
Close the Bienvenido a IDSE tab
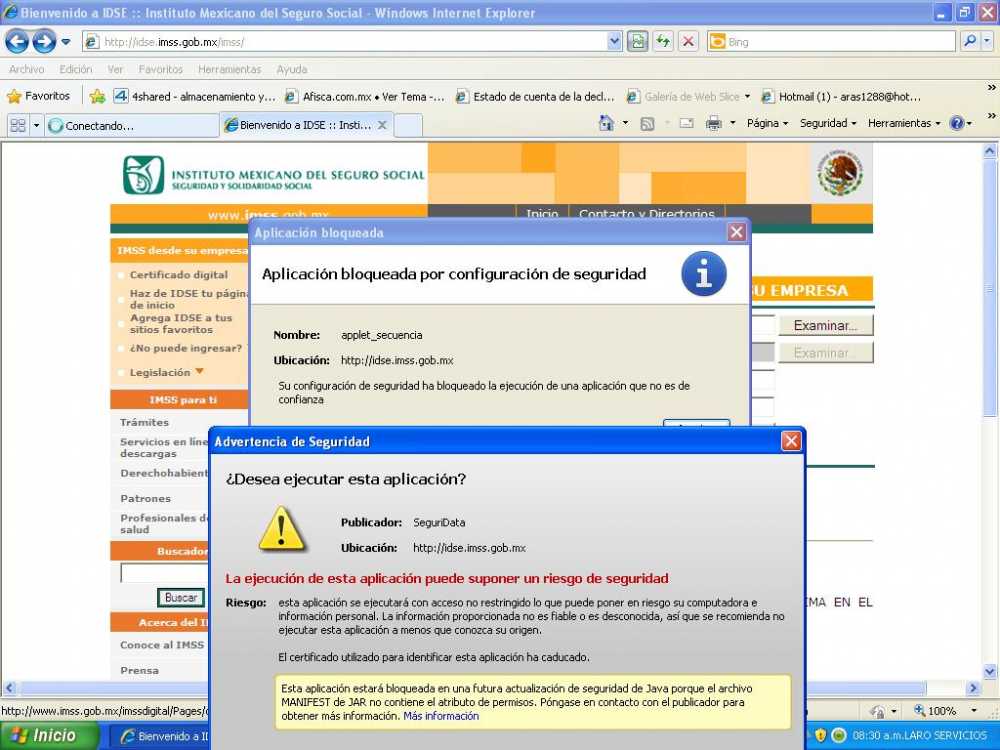tap(382, 125)
